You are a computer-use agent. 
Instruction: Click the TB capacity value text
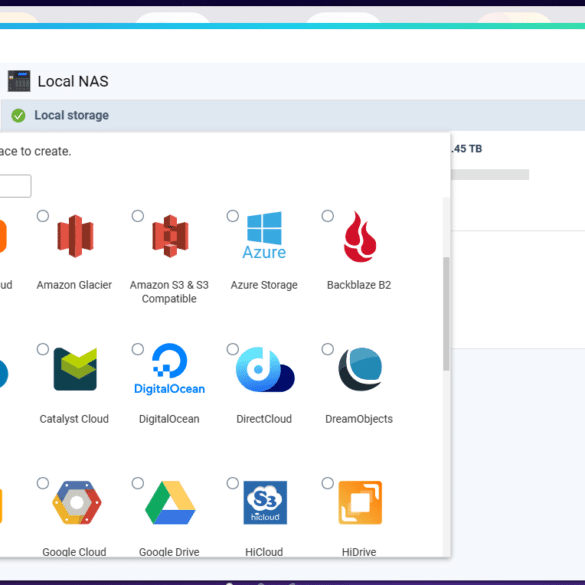466,149
